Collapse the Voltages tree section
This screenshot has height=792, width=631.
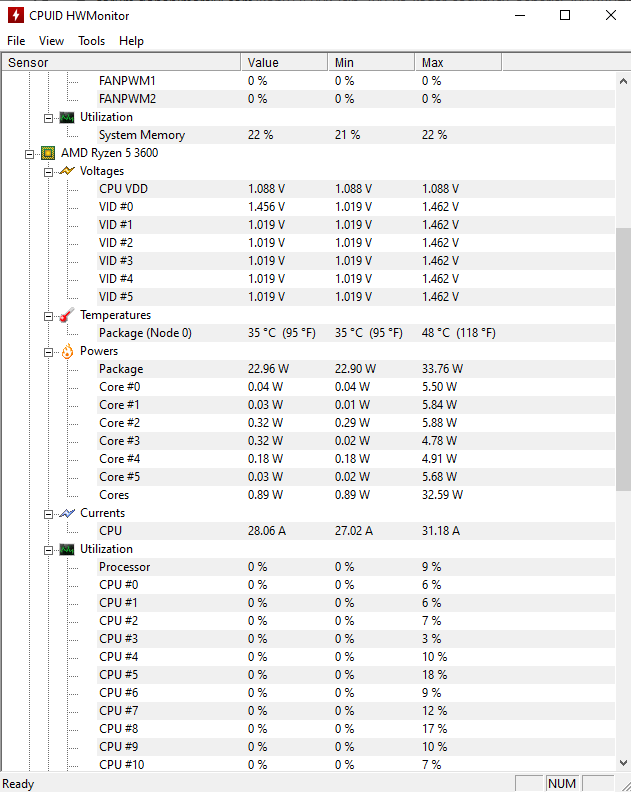(x=49, y=171)
